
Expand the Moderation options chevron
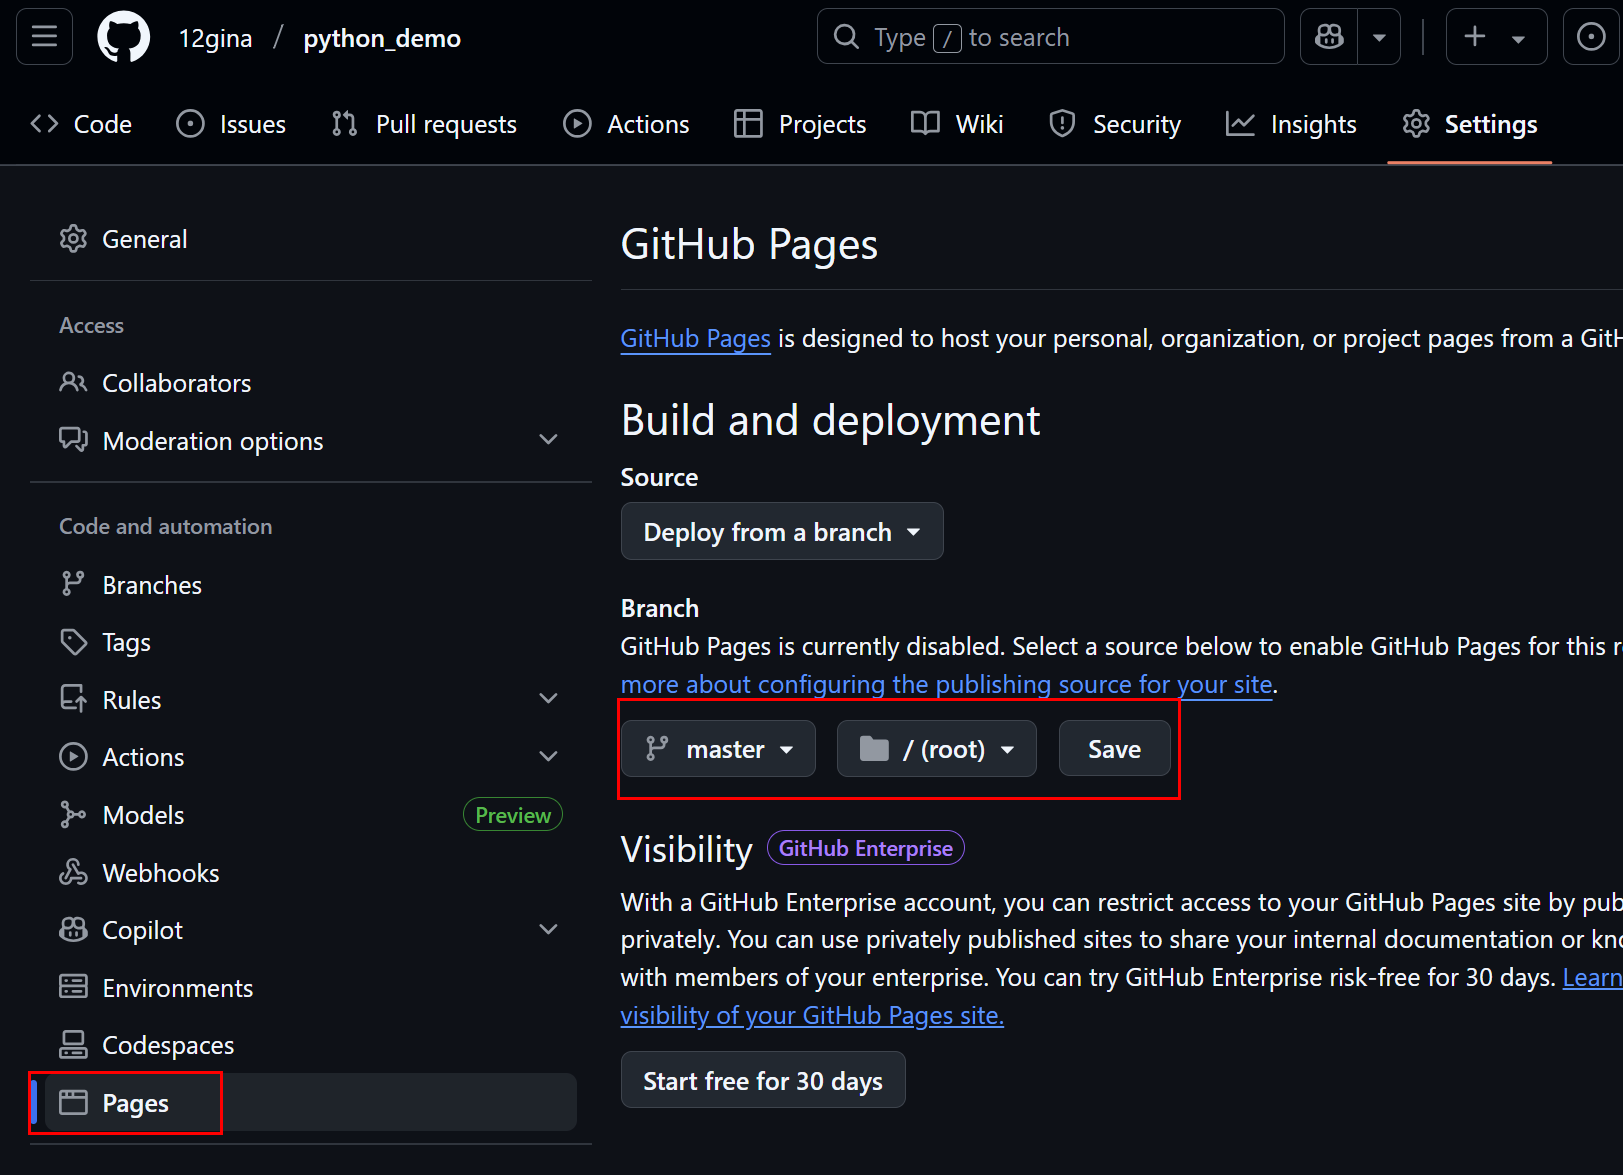548,440
